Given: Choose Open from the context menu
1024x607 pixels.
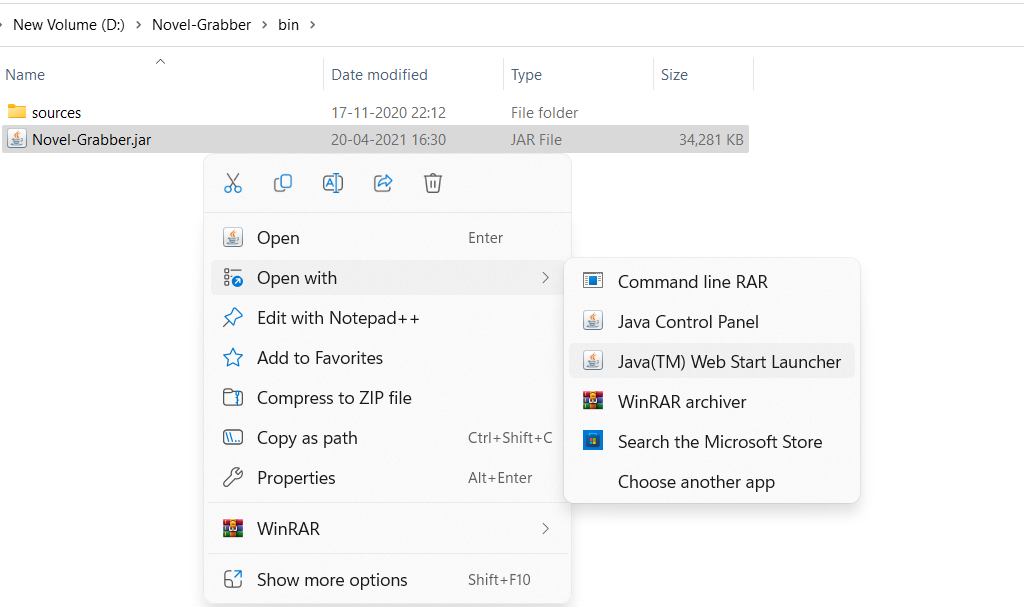Looking at the screenshot, I should pos(388,238).
